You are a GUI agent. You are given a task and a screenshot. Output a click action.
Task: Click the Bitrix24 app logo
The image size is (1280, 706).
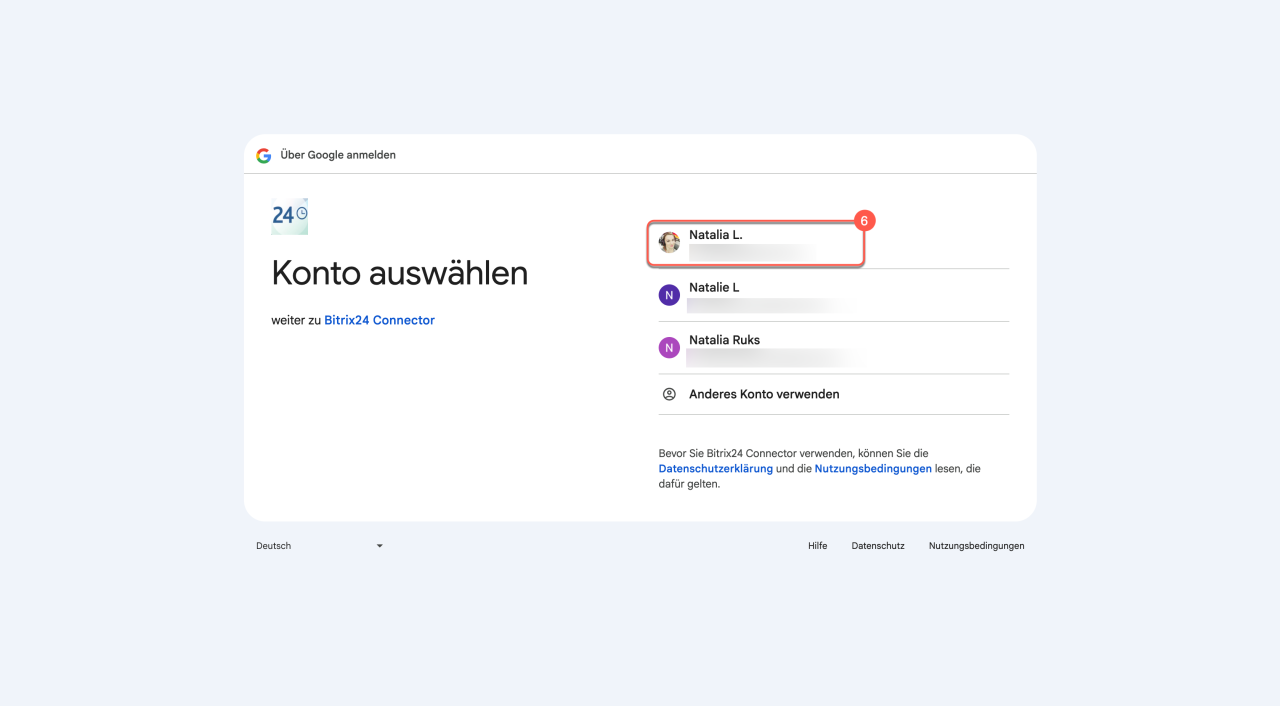pos(289,216)
